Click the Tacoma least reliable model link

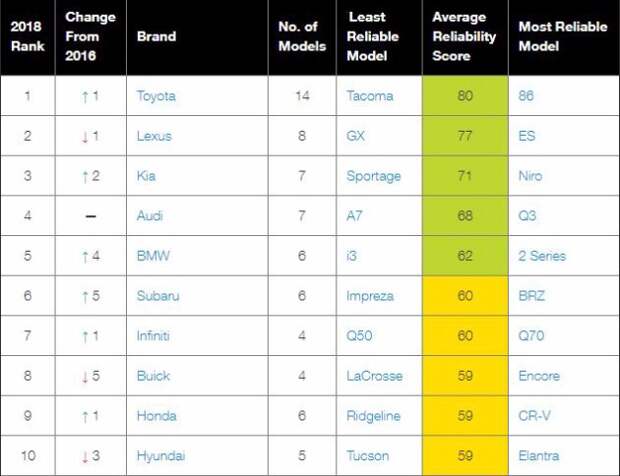tap(370, 96)
